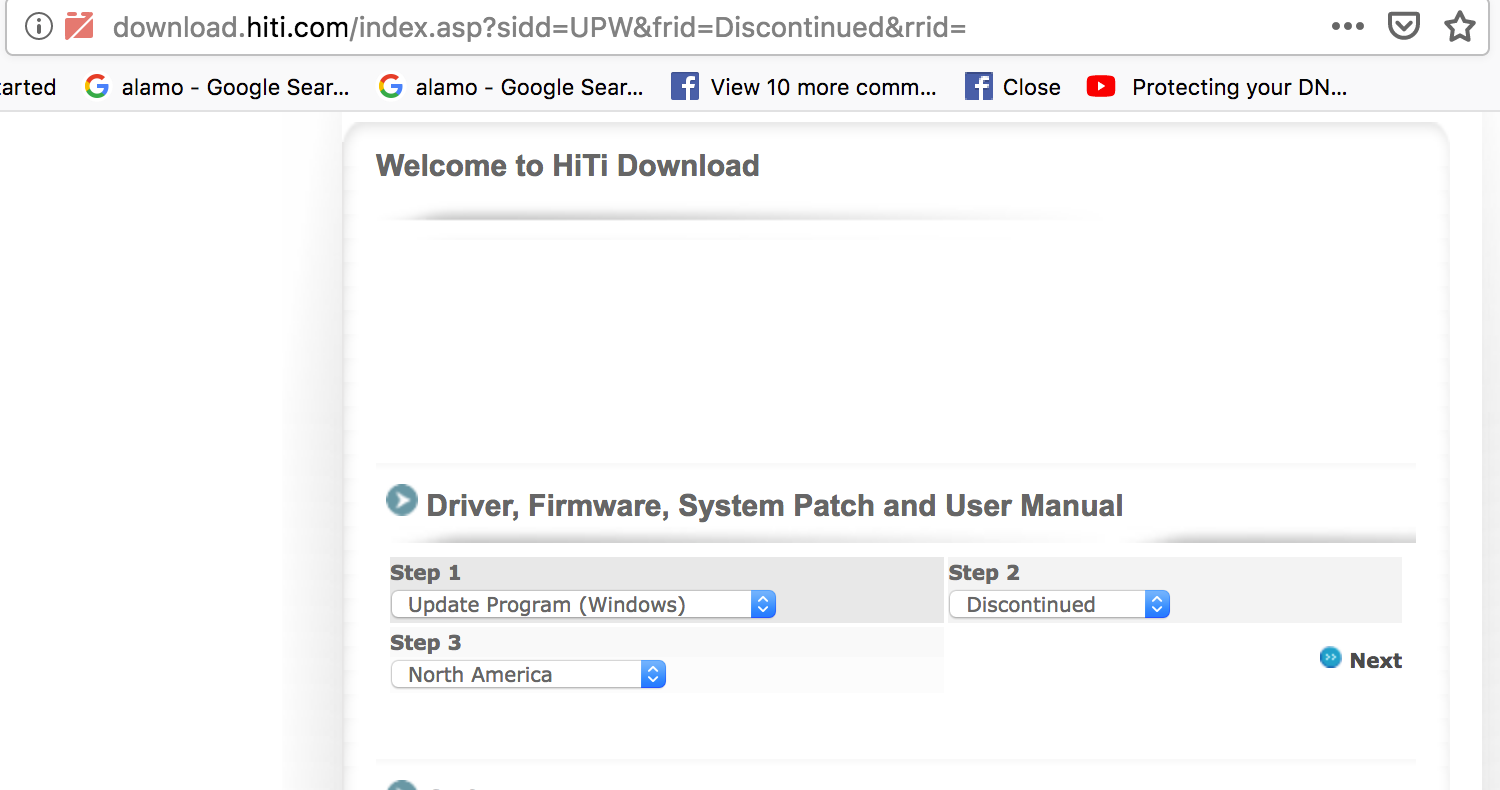Click the Step 3 label
This screenshot has height=790, width=1500.
tap(425, 643)
